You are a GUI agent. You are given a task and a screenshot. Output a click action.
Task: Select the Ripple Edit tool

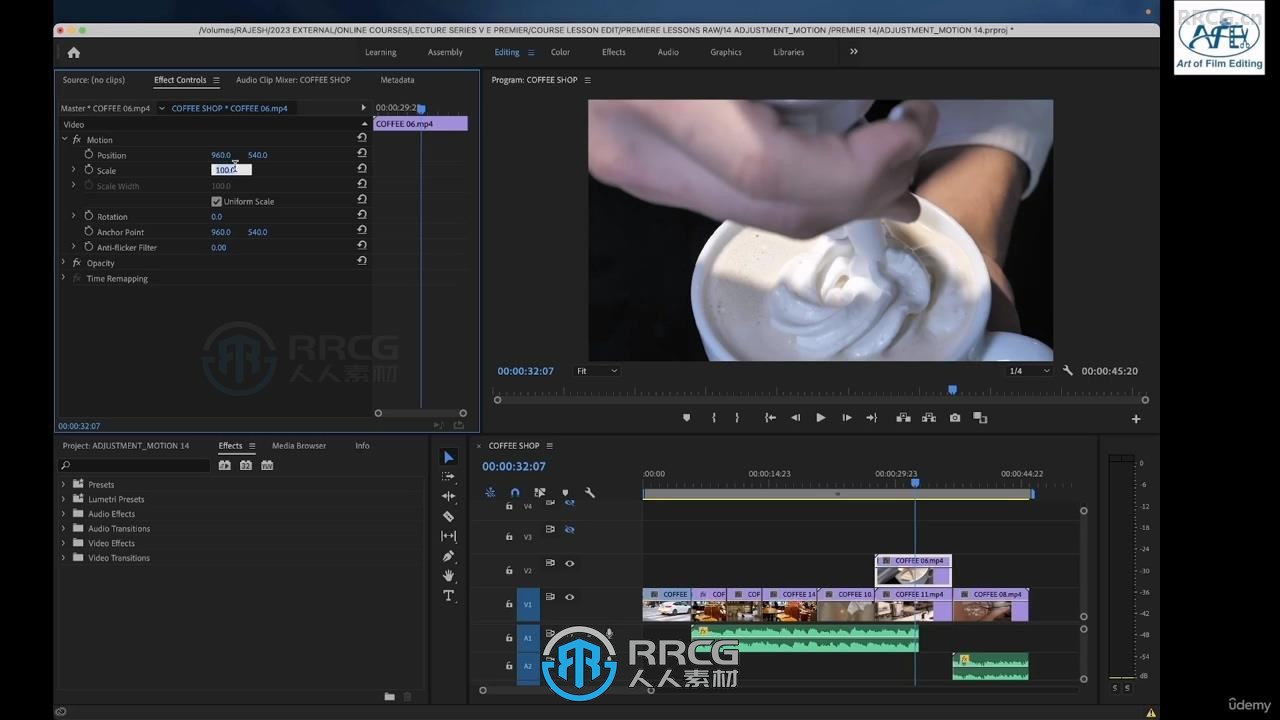[448, 496]
